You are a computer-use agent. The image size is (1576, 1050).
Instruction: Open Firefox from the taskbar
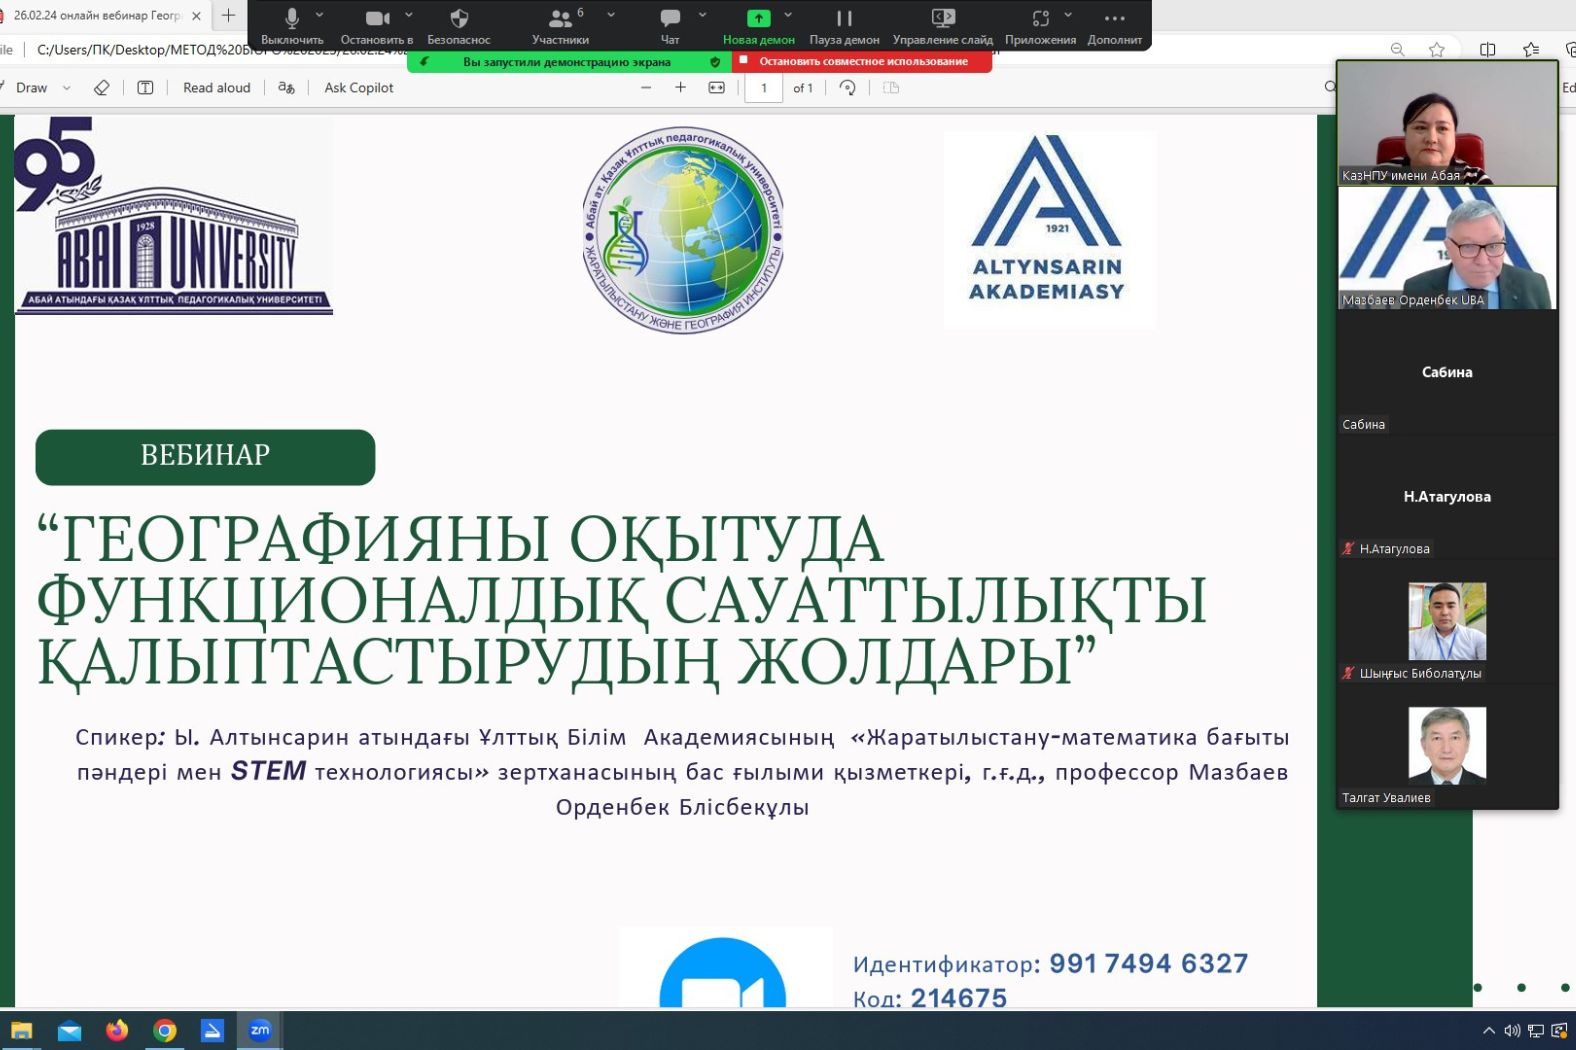click(117, 1030)
